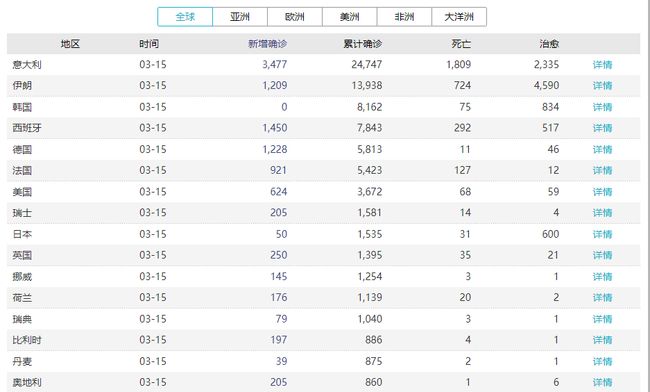Click the 地区 column header
Image resolution: width=650 pixels, height=392 pixels.
pos(70,44)
